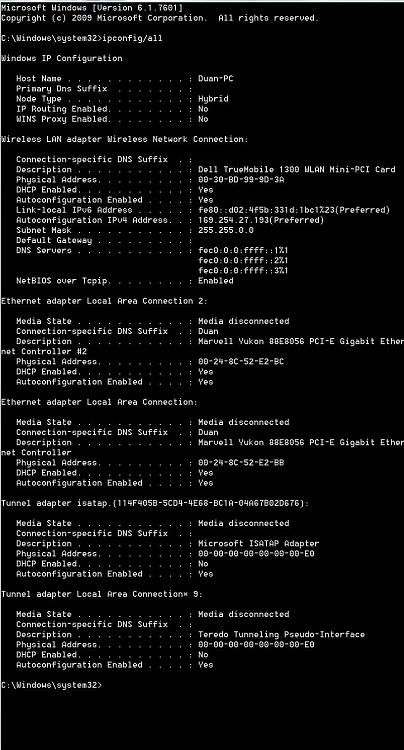Viewport: 404px width, 750px height.
Task: Click the Subnet Mask value 255.255.0.0
Action: [x=226, y=230]
